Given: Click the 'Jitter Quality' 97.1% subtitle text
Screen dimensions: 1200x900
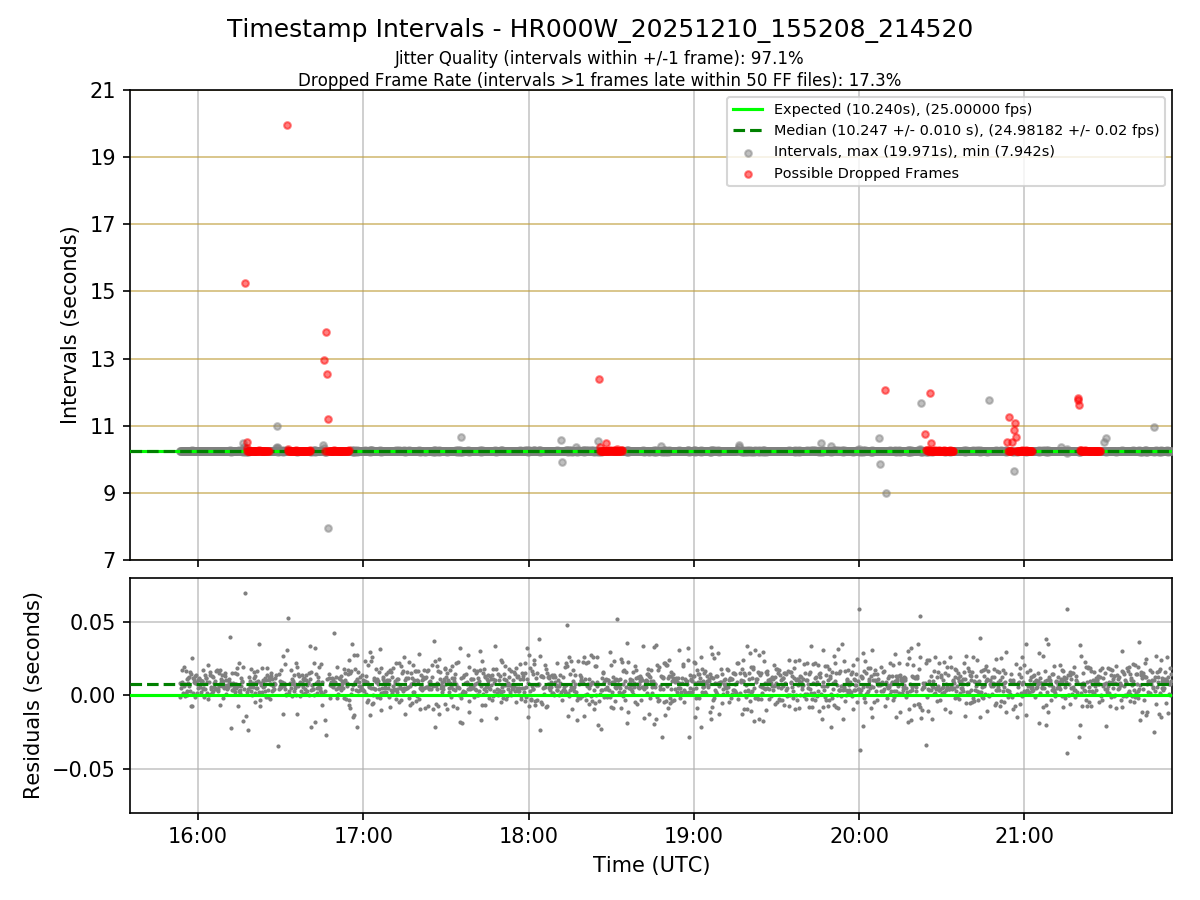Looking at the screenshot, I should [599, 58].
